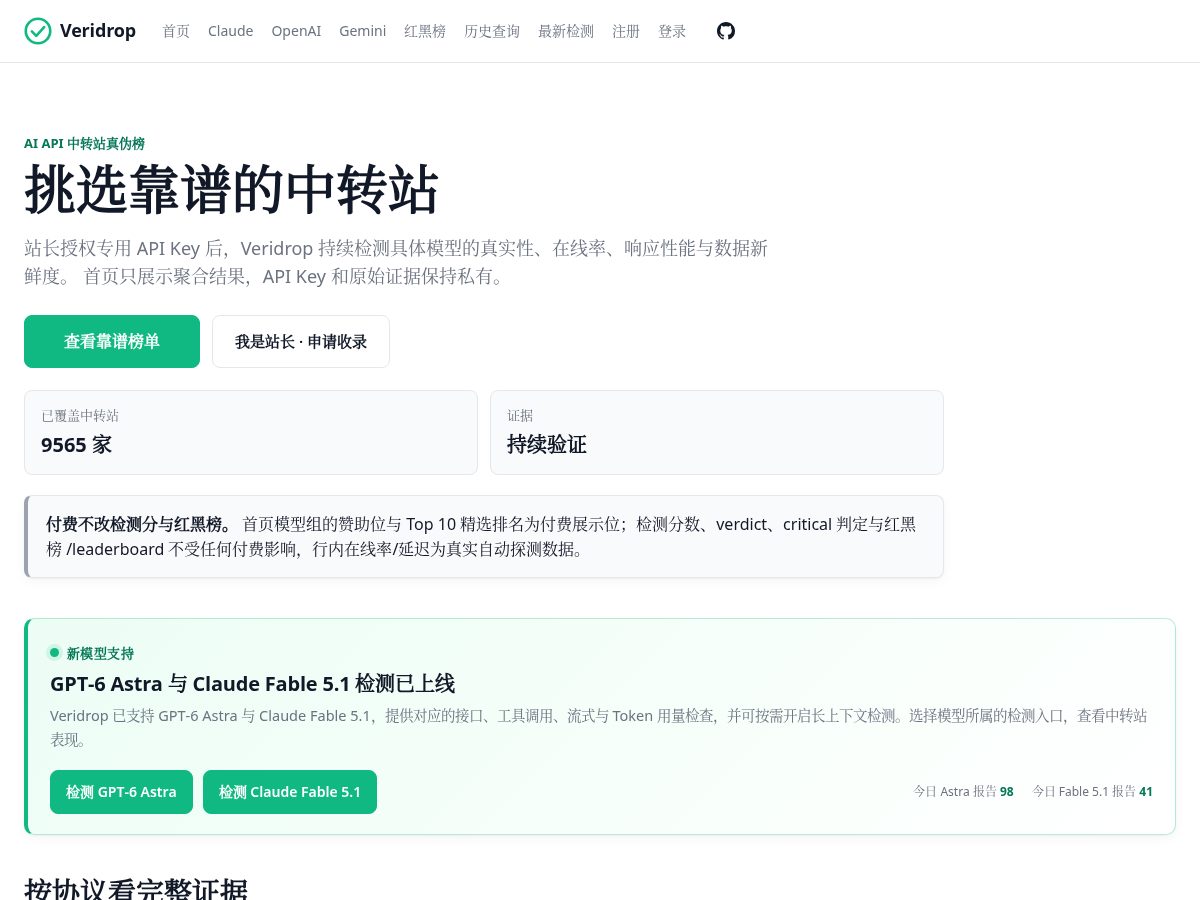1200x900 pixels.
Task: Click the 已覆盖中转站 9565 家 card
Action: click(x=251, y=432)
